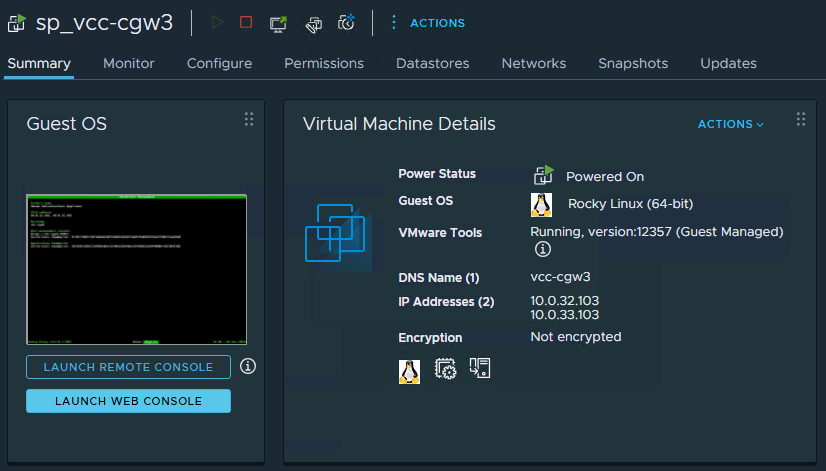Click LAUNCH REMOTE CONSOLE button
826x471 pixels.
pyautogui.click(x=129, y=367)
